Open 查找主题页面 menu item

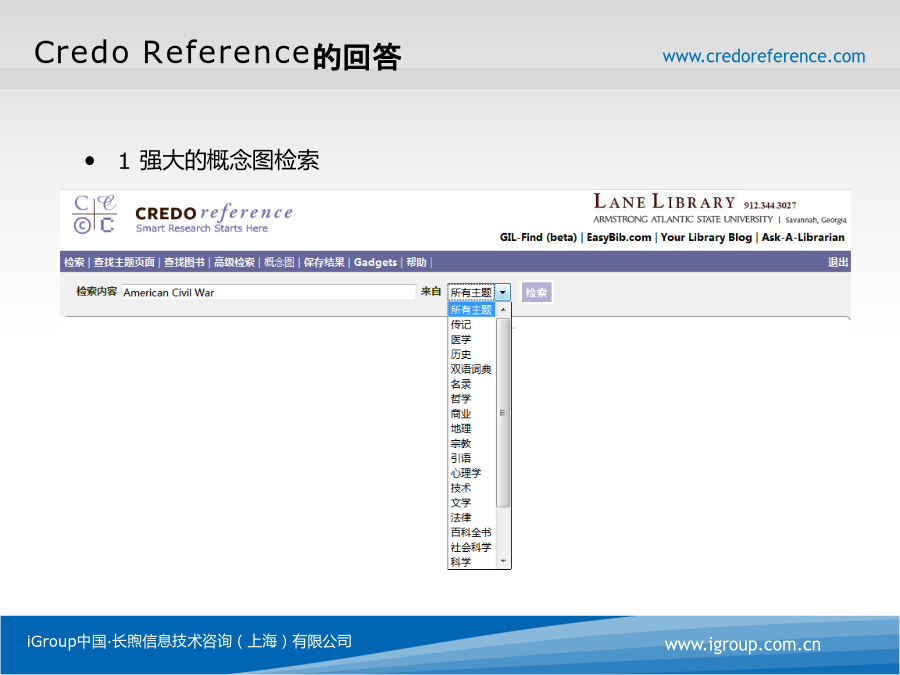click(124, 262)
